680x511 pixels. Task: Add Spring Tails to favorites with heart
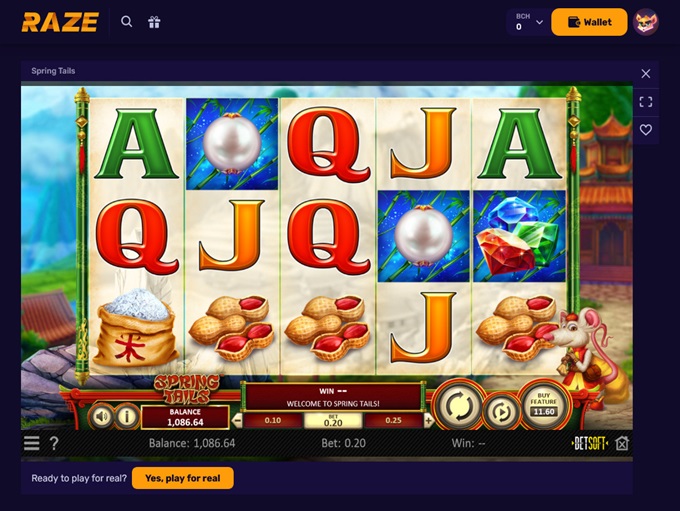(645, 130)
